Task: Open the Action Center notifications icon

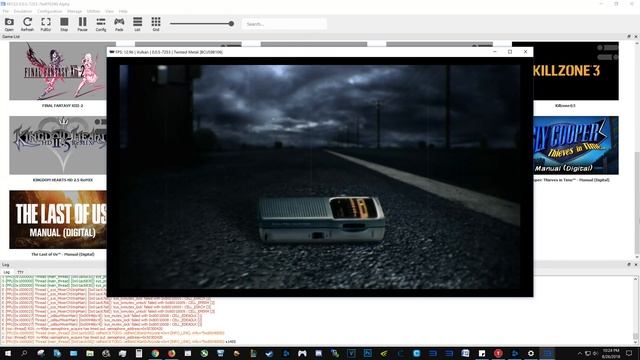Action: 629,353
